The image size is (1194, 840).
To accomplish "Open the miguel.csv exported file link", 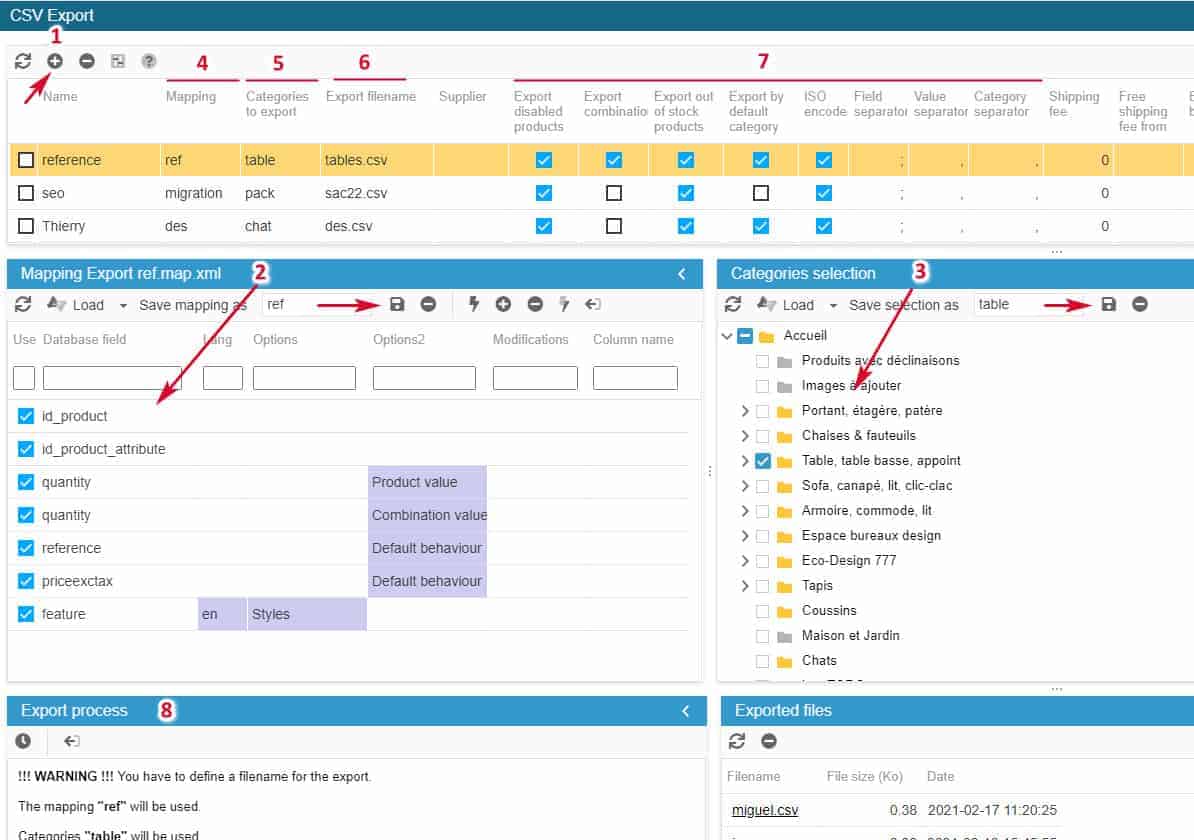I will tap(765, 810).
